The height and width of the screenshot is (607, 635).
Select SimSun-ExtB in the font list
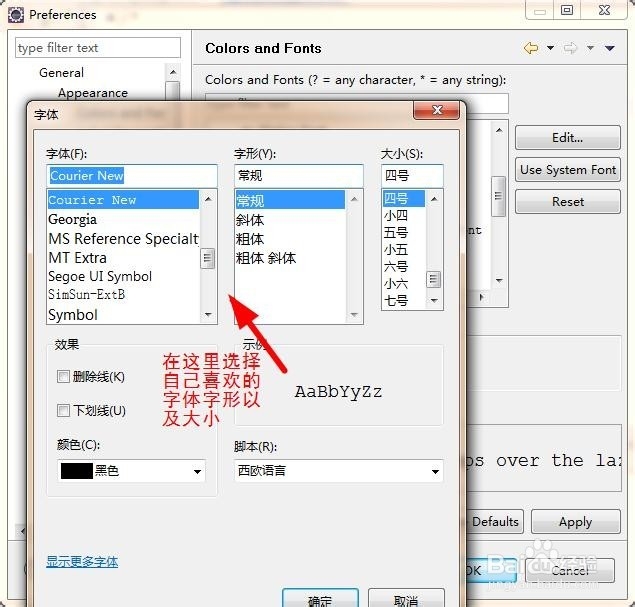(x=123, y=294)
